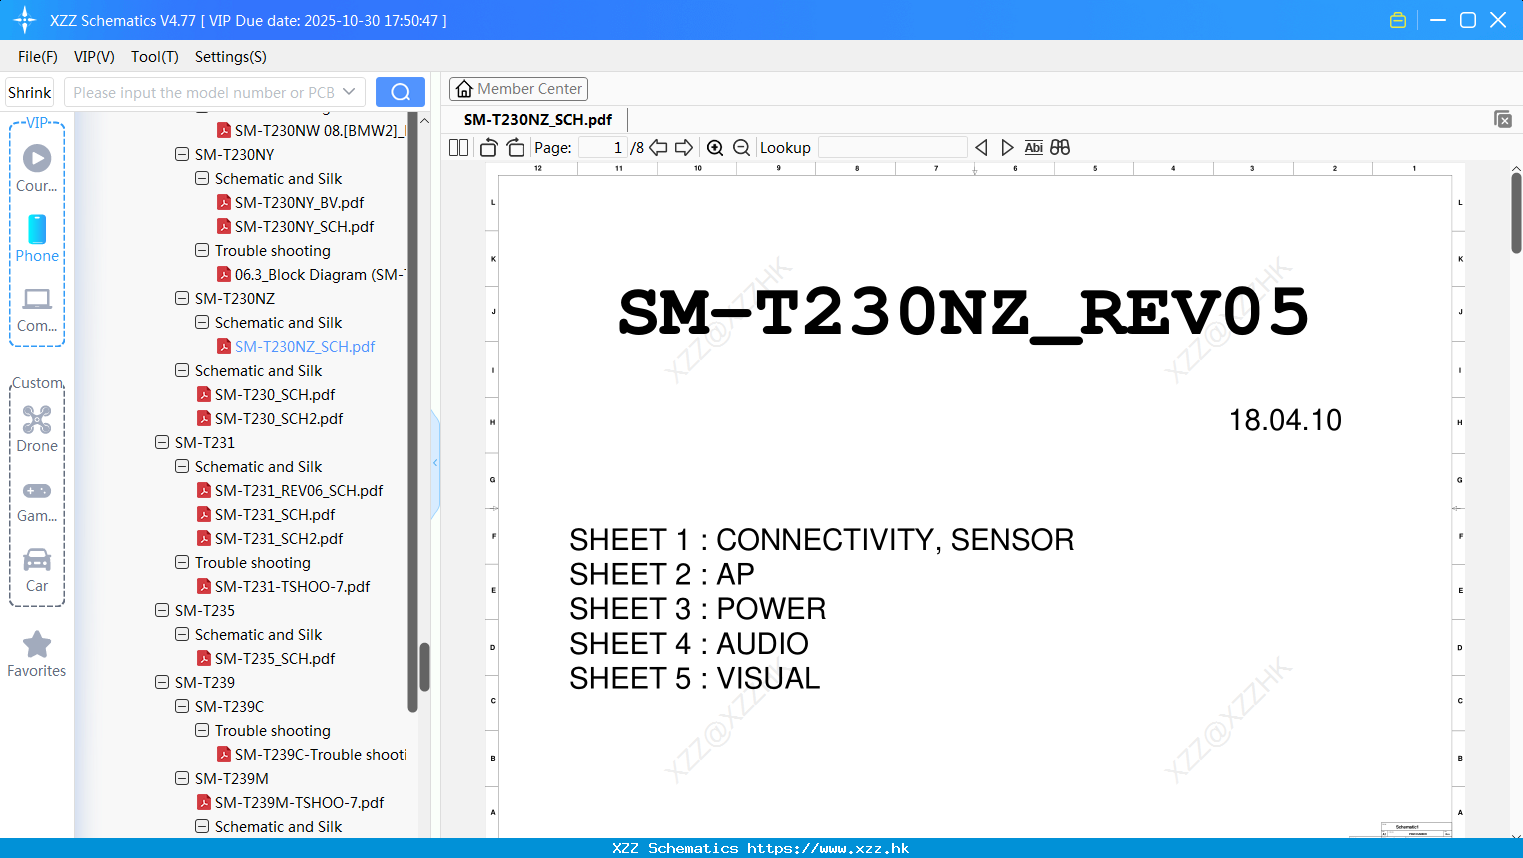Toggle the Abi whole-word match icon
Viewport: 1523px width, 858px height.
coord(1034,147)
